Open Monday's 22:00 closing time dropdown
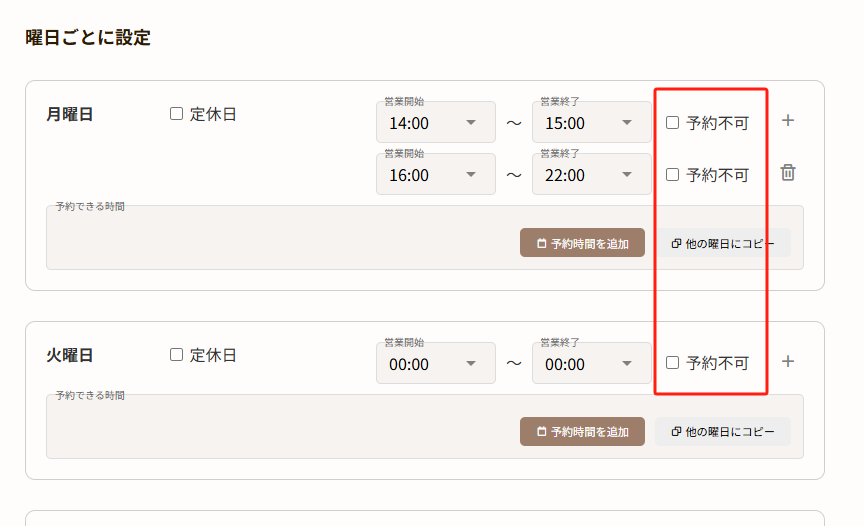 pos(592,175)
